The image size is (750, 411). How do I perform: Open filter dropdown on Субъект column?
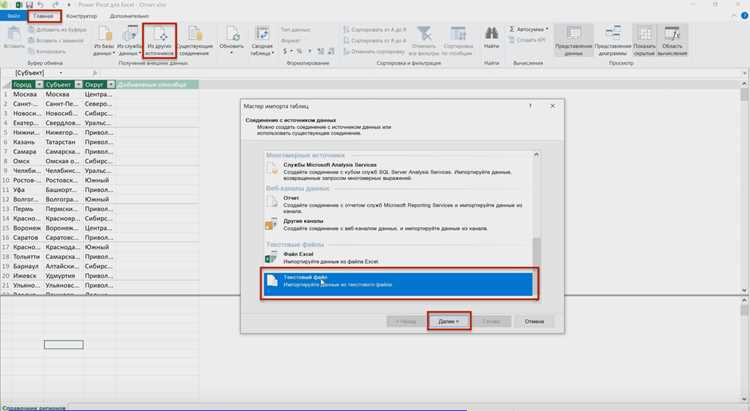tap(78, 85)
